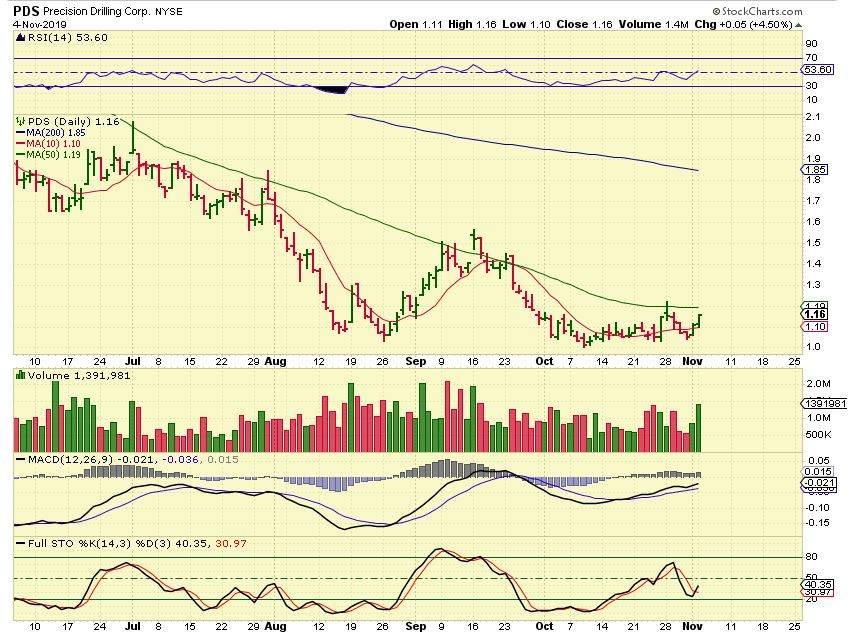Click the candlestick icon before PDS (Daily)
The width and height of the screenshot is (848, 635).
coord(21,121)
